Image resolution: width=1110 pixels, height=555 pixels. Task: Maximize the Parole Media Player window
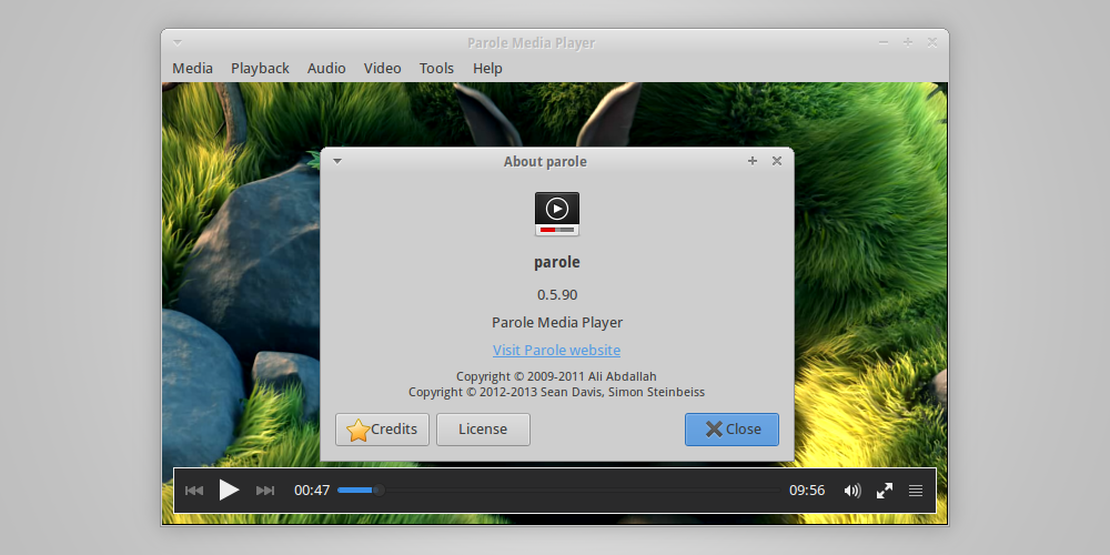coord(908,42)
